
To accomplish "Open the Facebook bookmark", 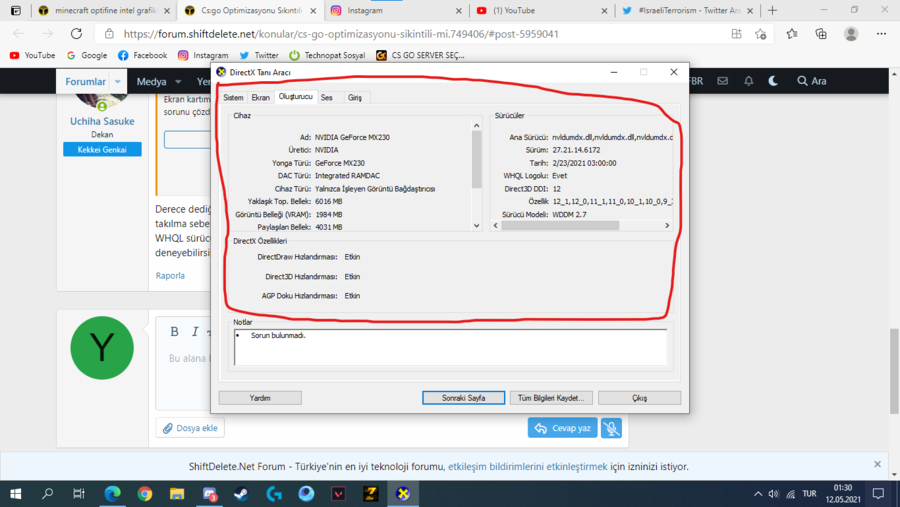I will [x=142, y=55].
